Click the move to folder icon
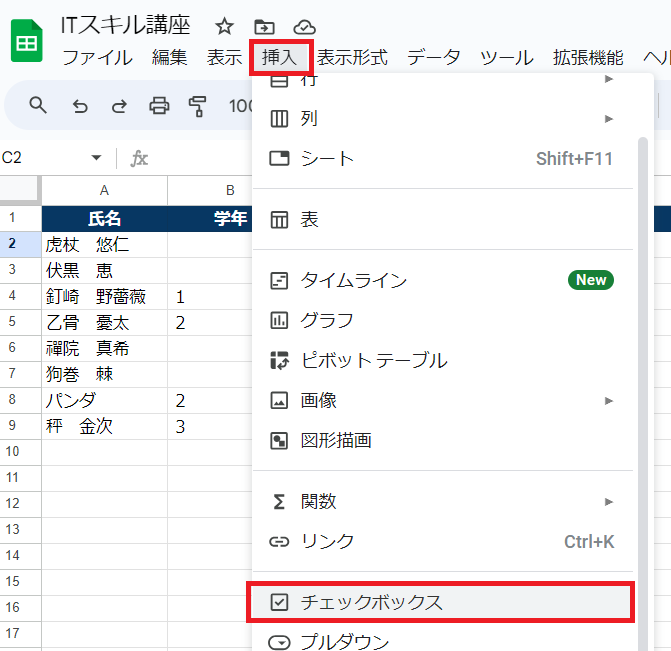The width and height of the screenshot is (671, 651). tap(264, 27)
